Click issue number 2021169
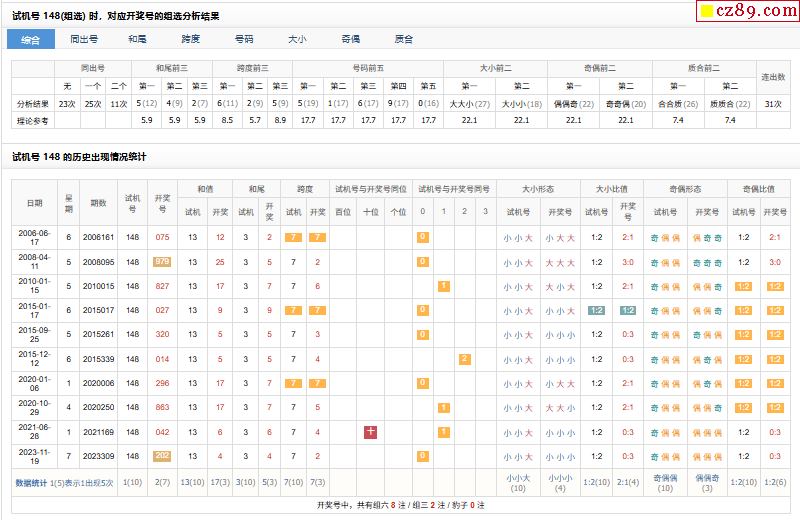The height and width of the screenshot is (520, 800). coord(98,432)
